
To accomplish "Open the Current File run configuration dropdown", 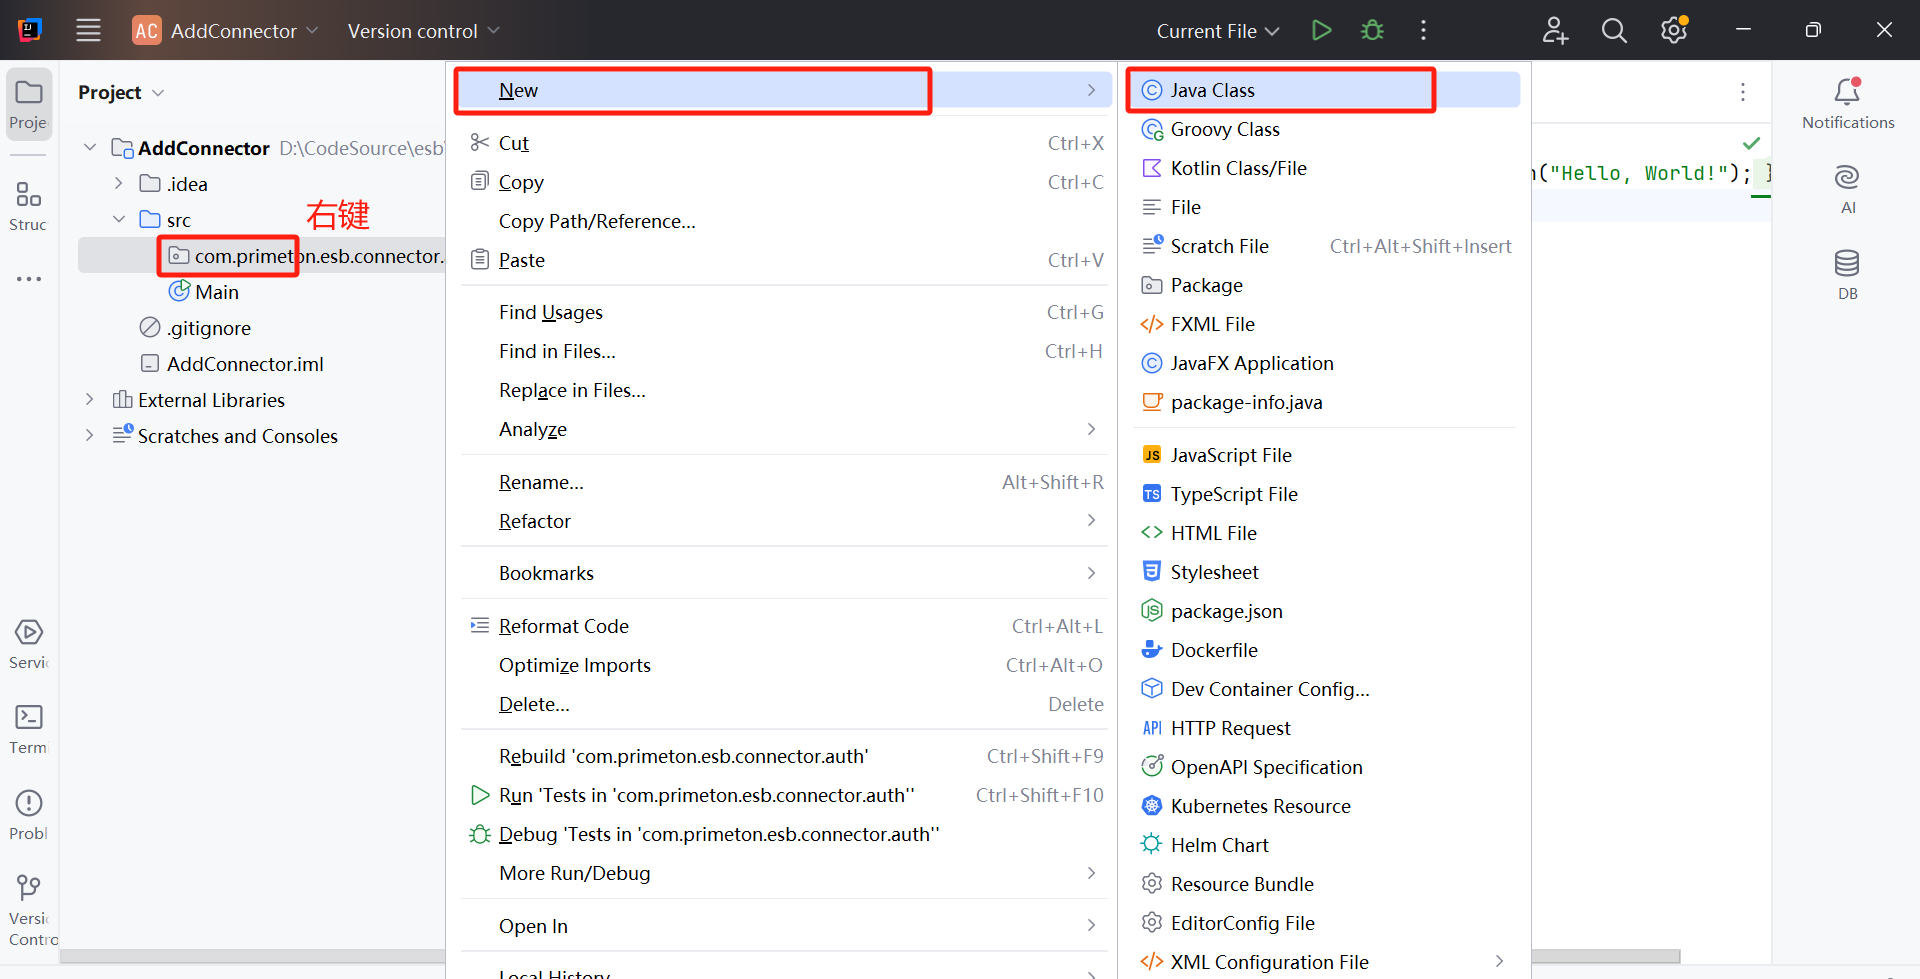I will pyautogui.click(x=1217, y=31).
